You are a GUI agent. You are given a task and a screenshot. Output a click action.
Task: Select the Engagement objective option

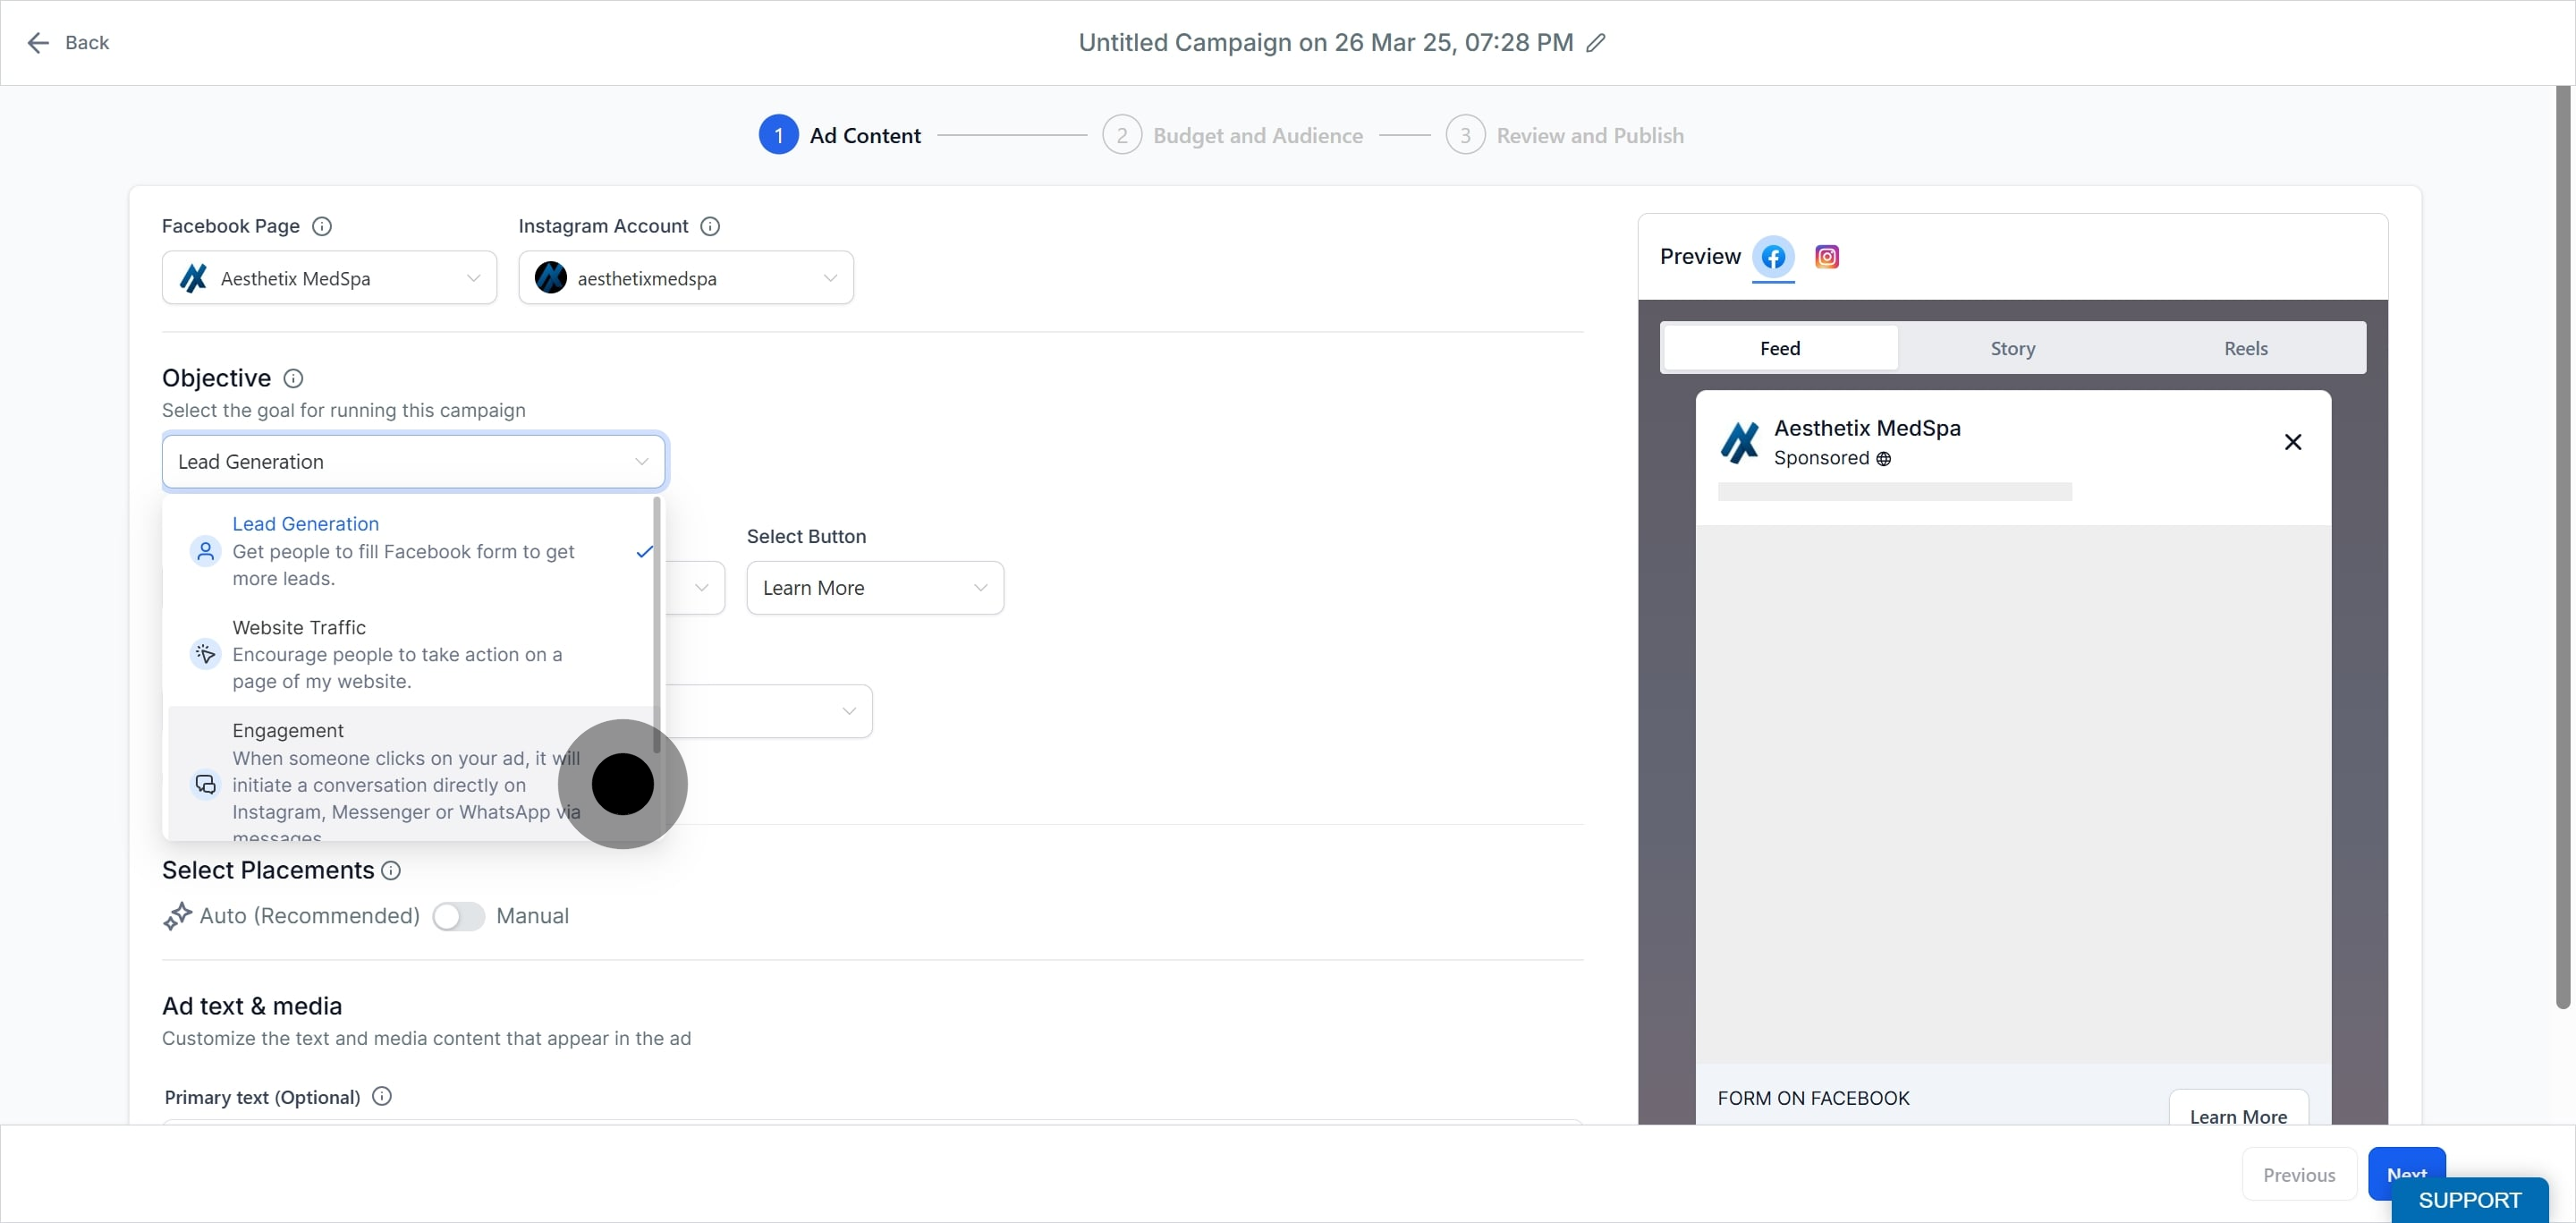click(x=400, y=772)
